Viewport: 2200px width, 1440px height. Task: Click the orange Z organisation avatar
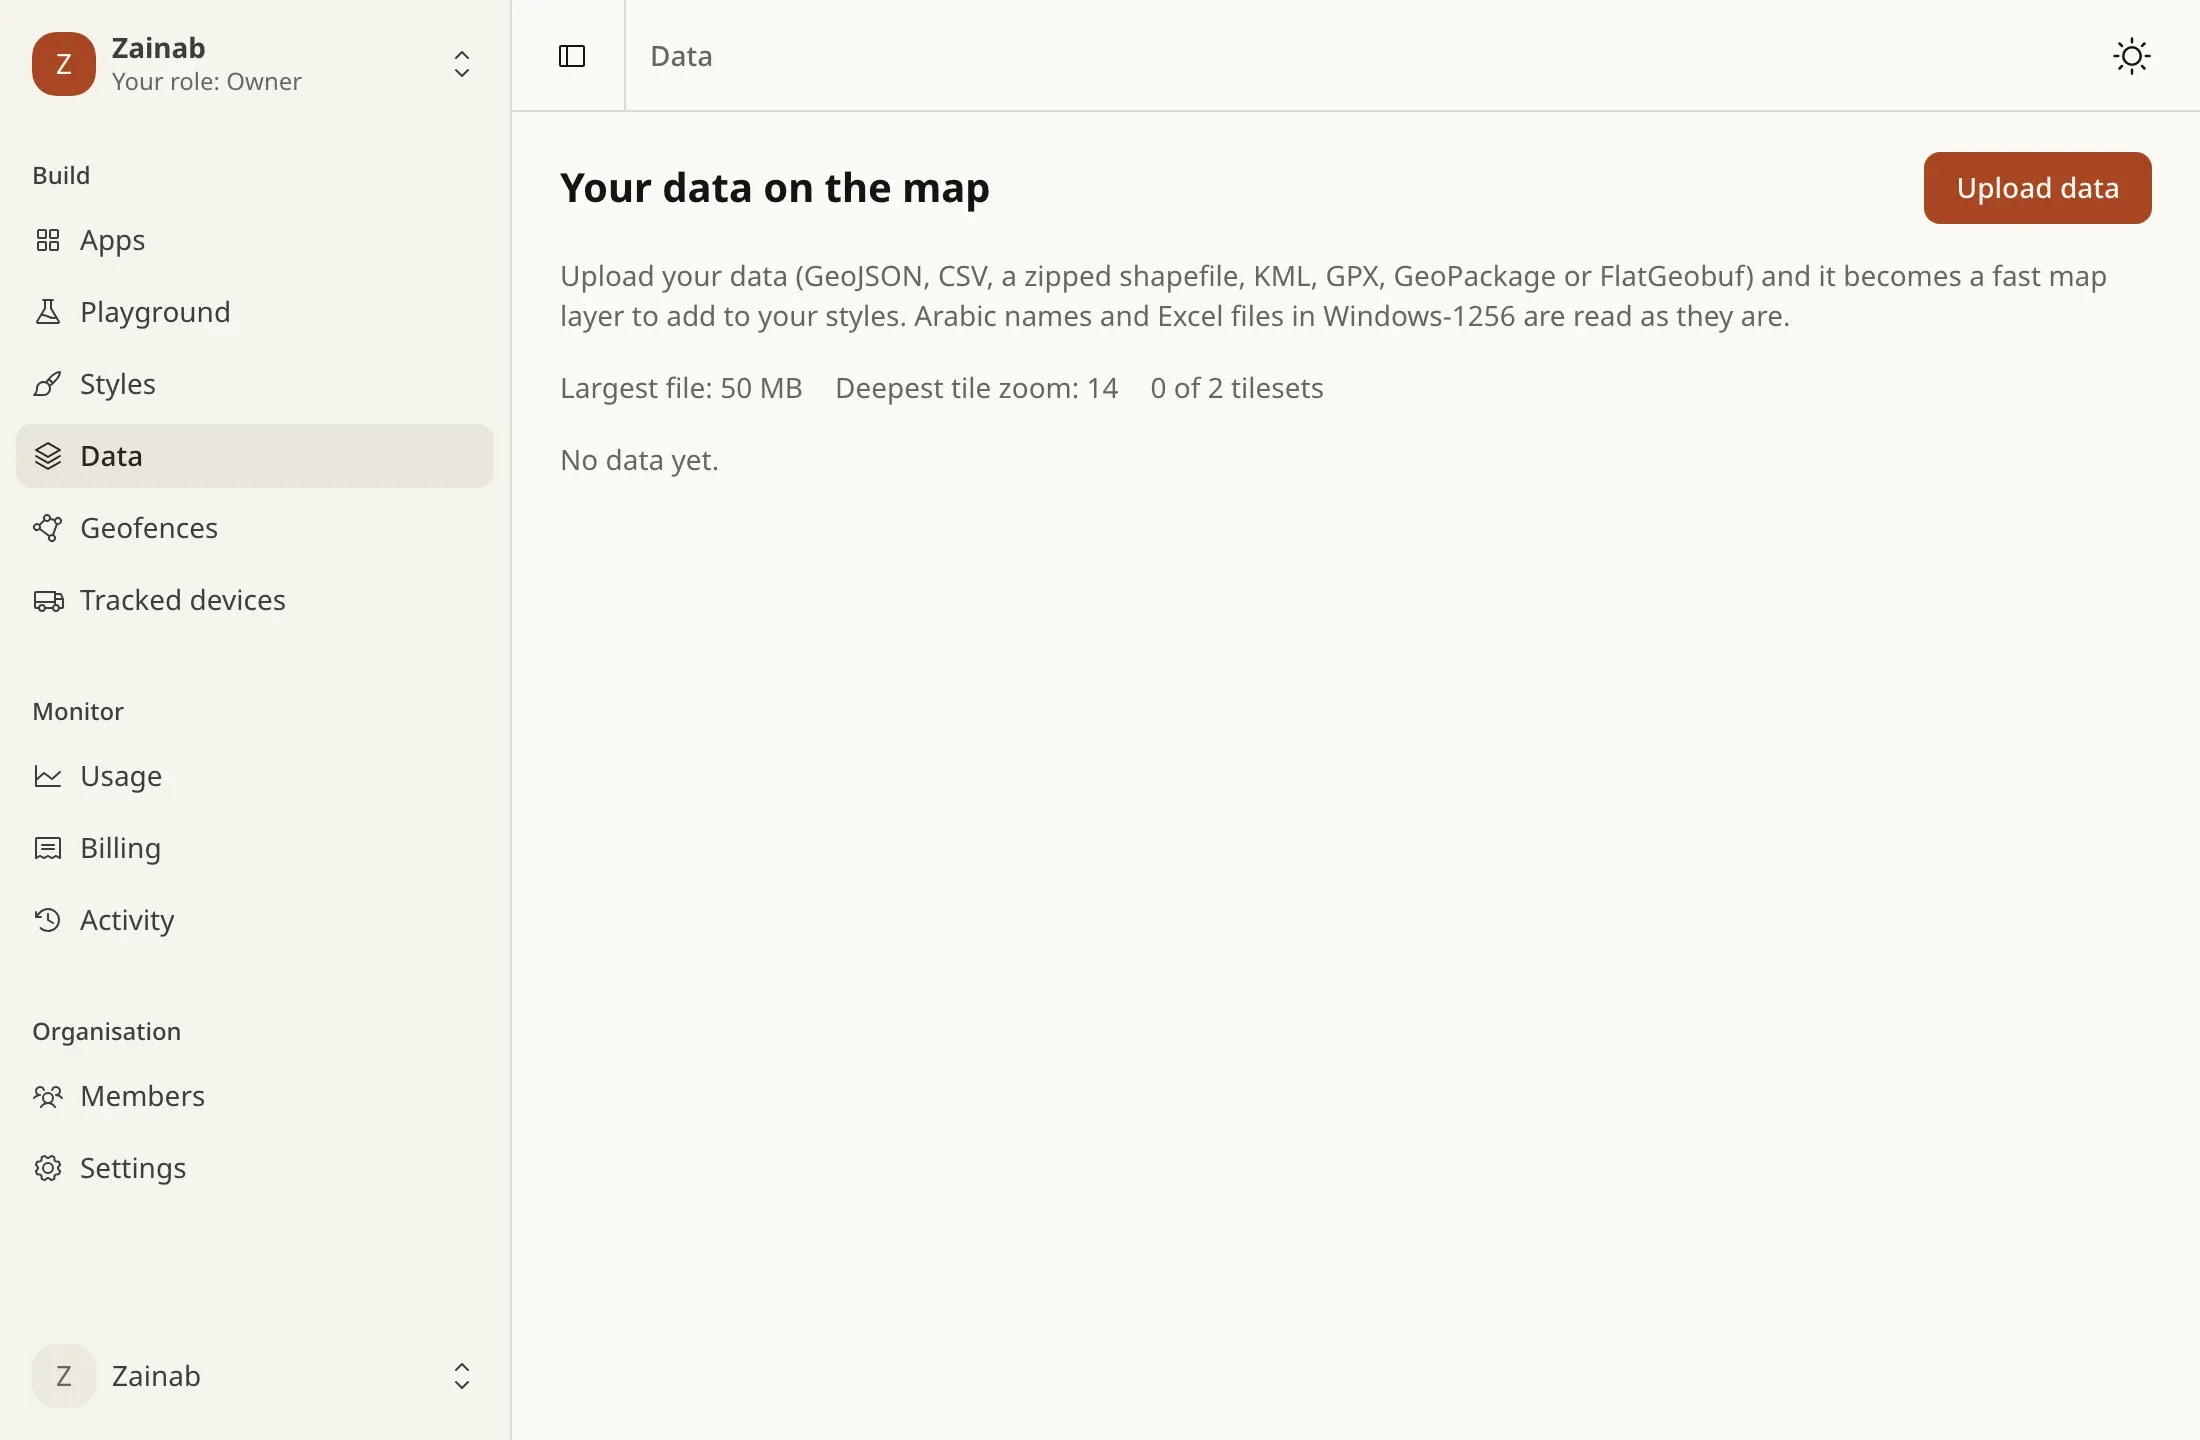click(x=64, y=64)
